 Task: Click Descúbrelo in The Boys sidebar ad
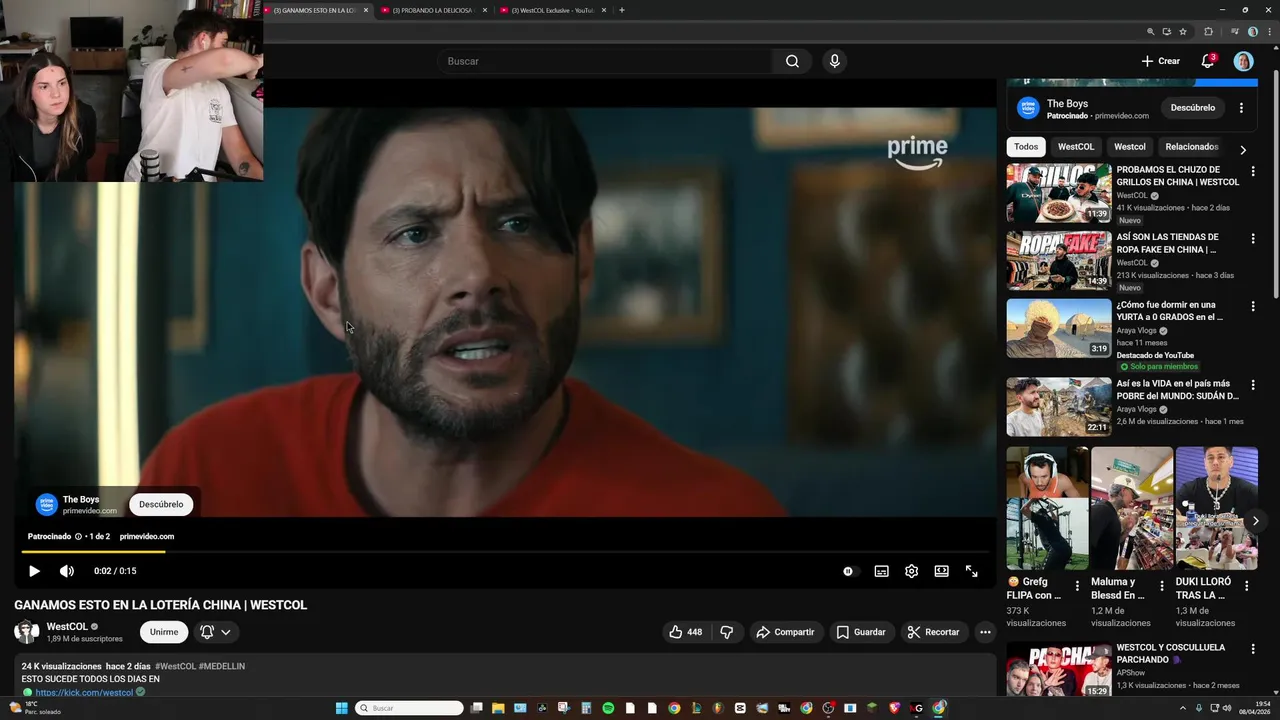tap(1192, 108)
